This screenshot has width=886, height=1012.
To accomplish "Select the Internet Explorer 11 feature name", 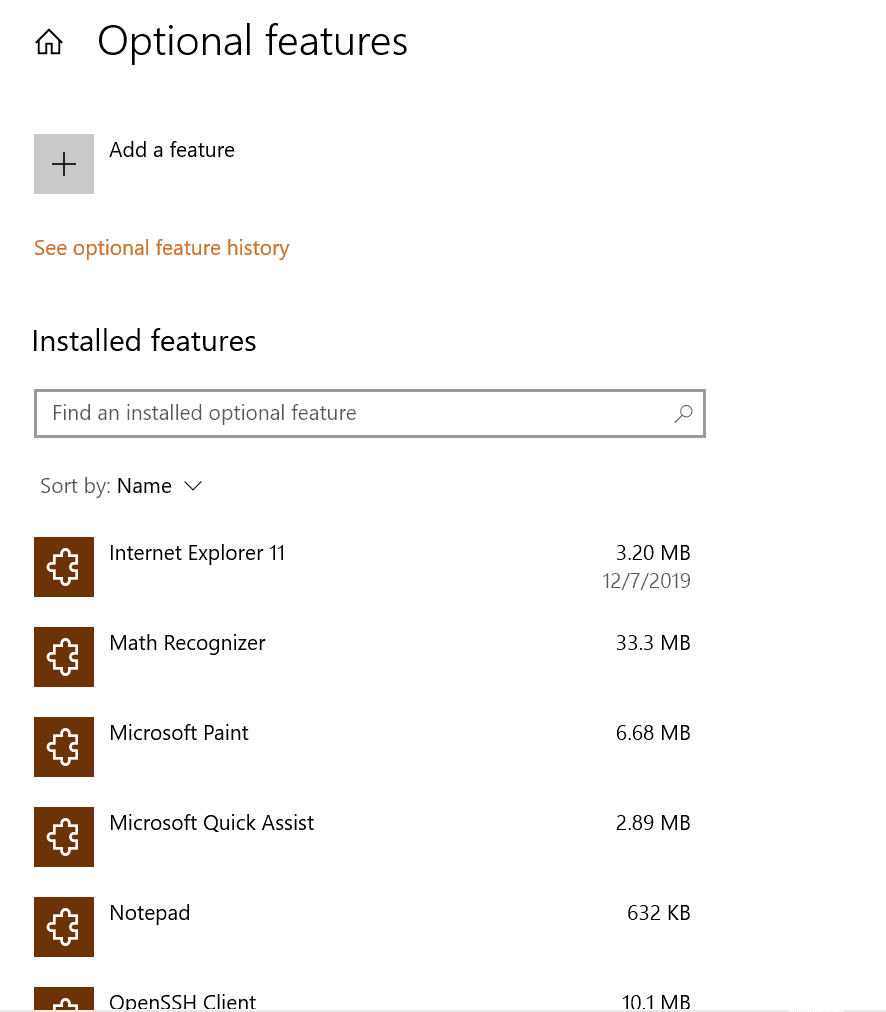I will [x=197, y=553].
